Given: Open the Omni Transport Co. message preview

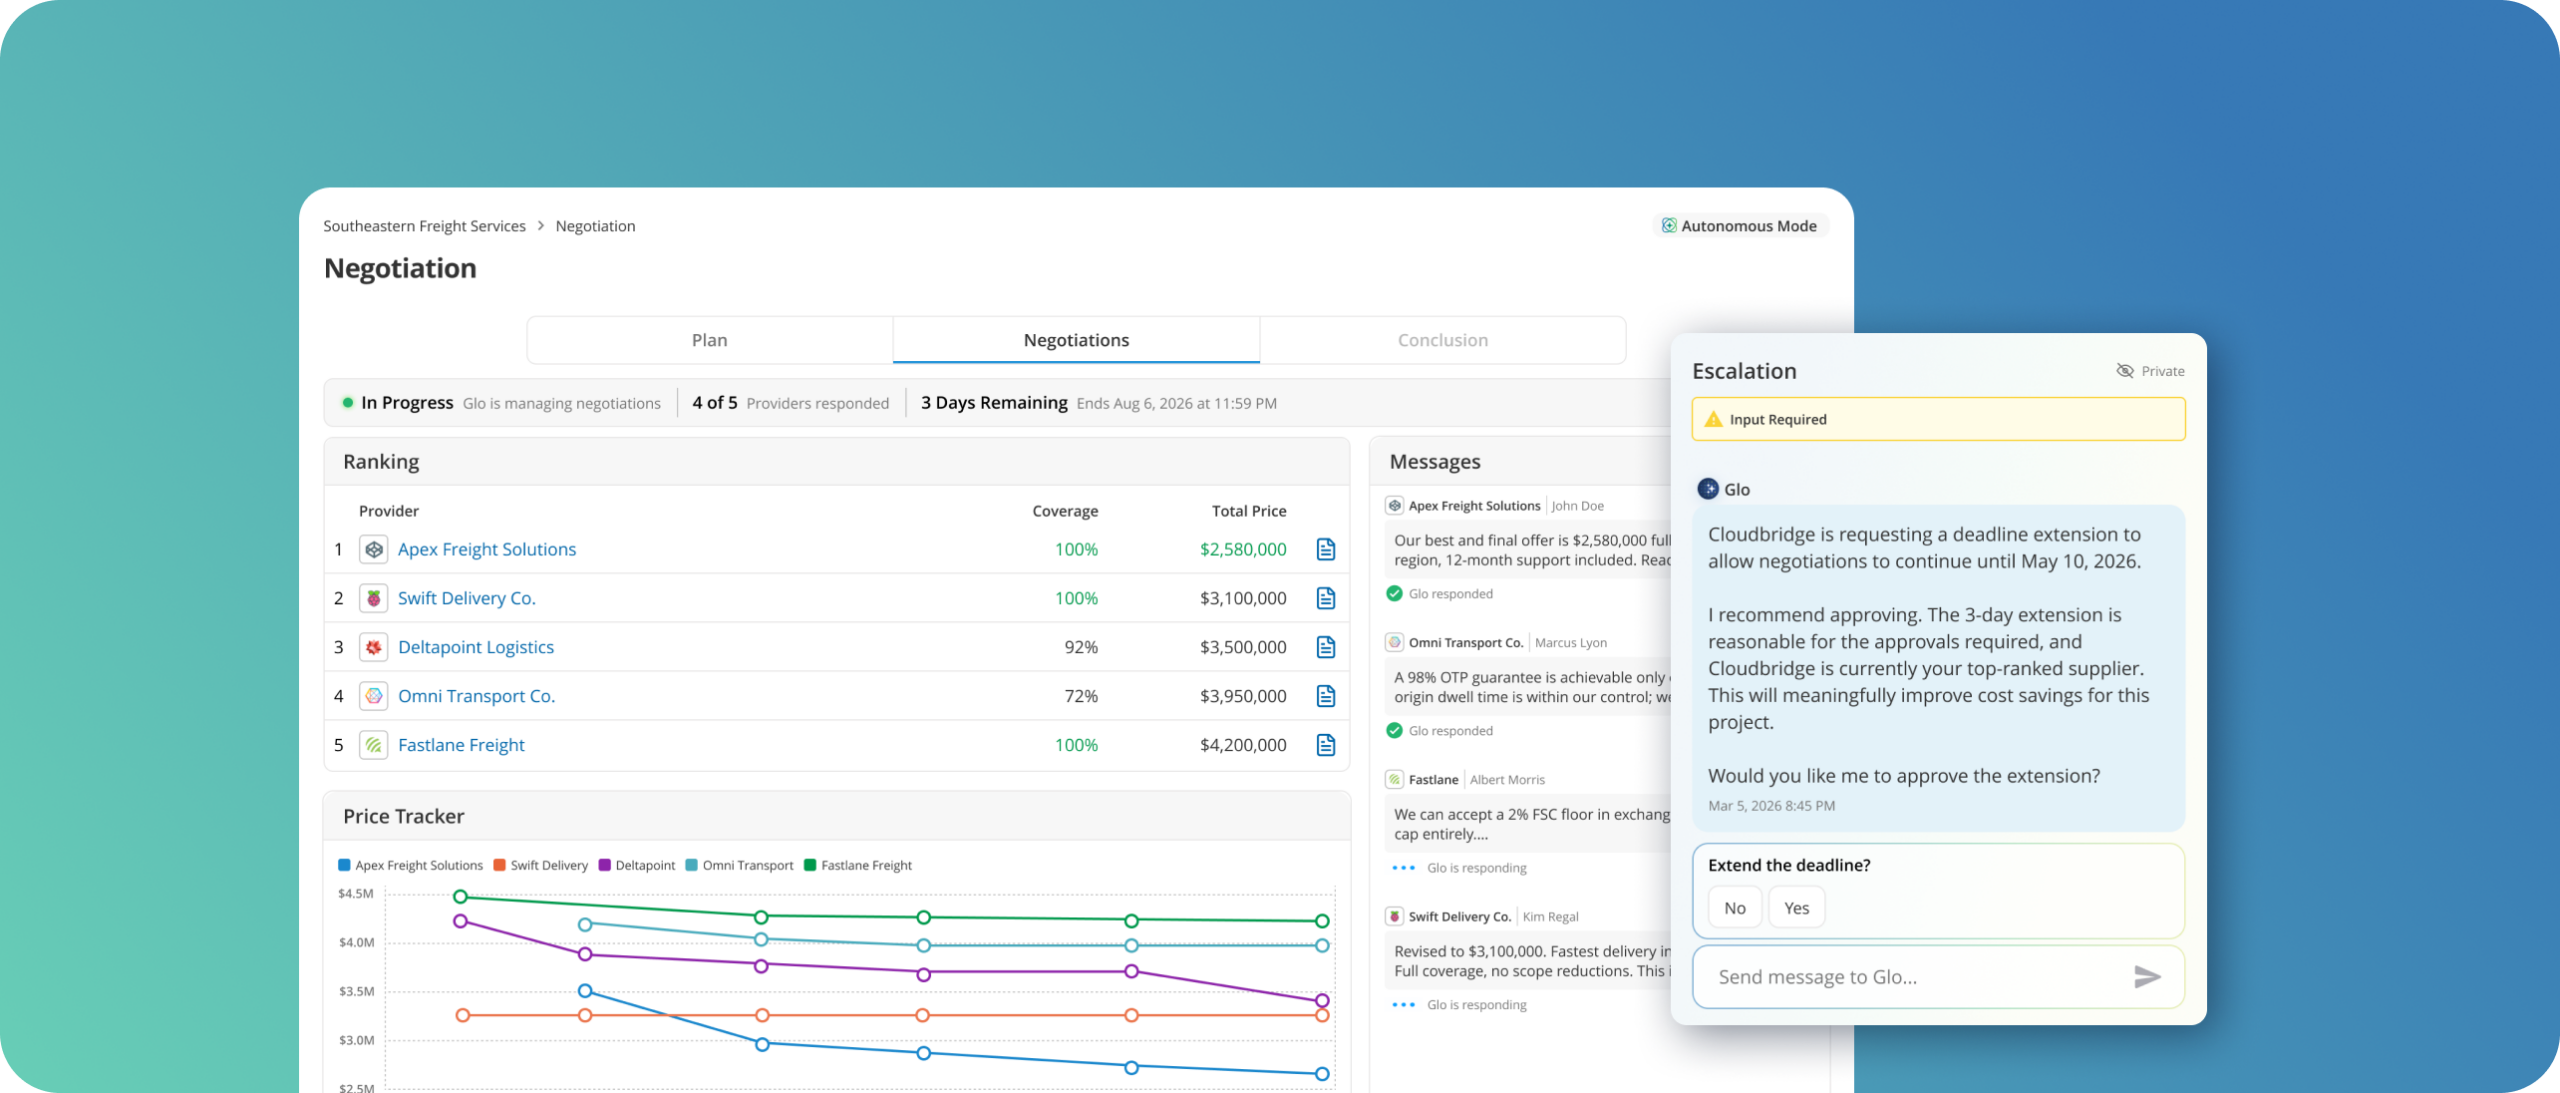Looking at the screenshot, I should (x=1528, y=687).
